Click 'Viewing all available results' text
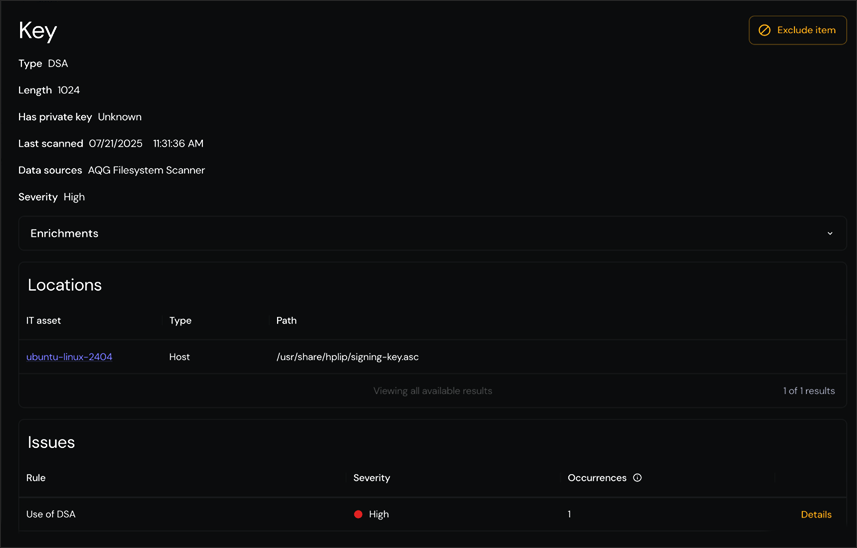This screenshot has height=548, width=857. point(433,391)
